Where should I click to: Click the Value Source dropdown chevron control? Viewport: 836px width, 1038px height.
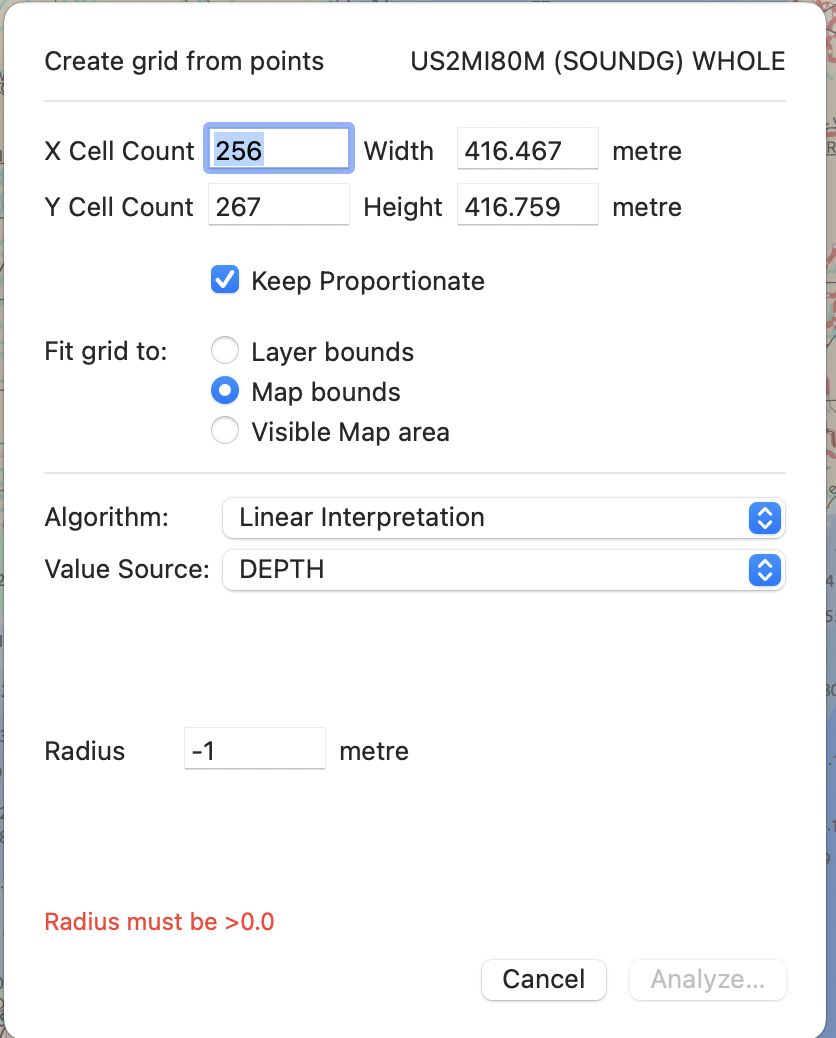(764, 570)
